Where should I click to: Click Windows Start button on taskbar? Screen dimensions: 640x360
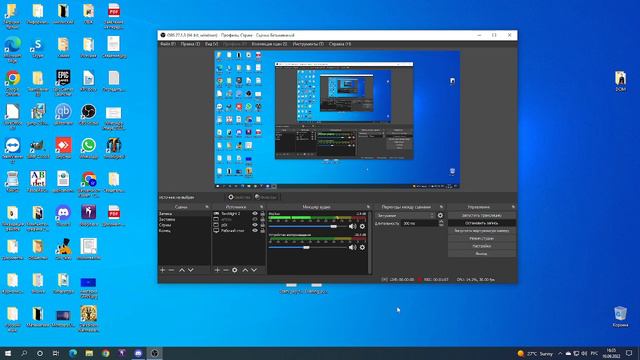coord(8,353)
